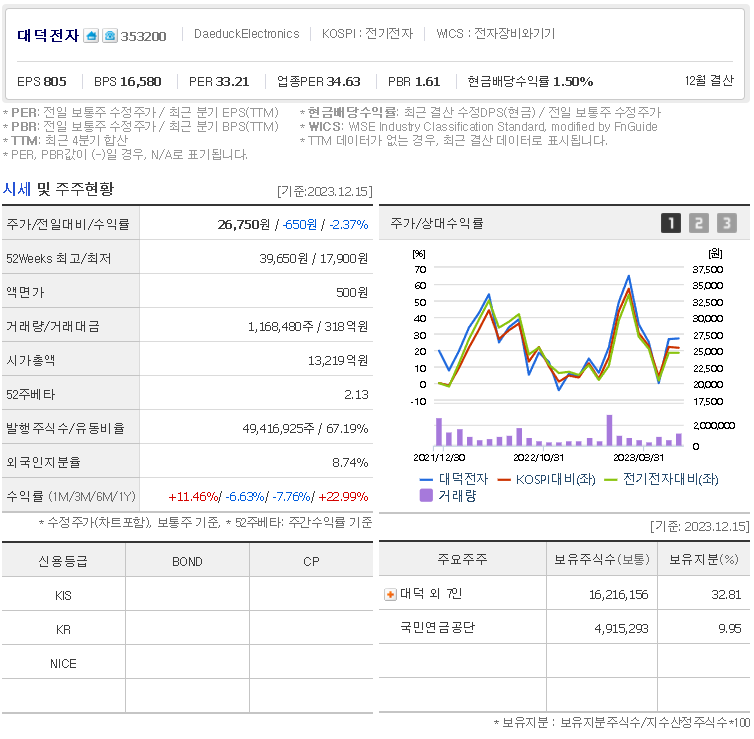Click the +22.99% 1Y return
754x739 pixels.
tap(343, 497)
